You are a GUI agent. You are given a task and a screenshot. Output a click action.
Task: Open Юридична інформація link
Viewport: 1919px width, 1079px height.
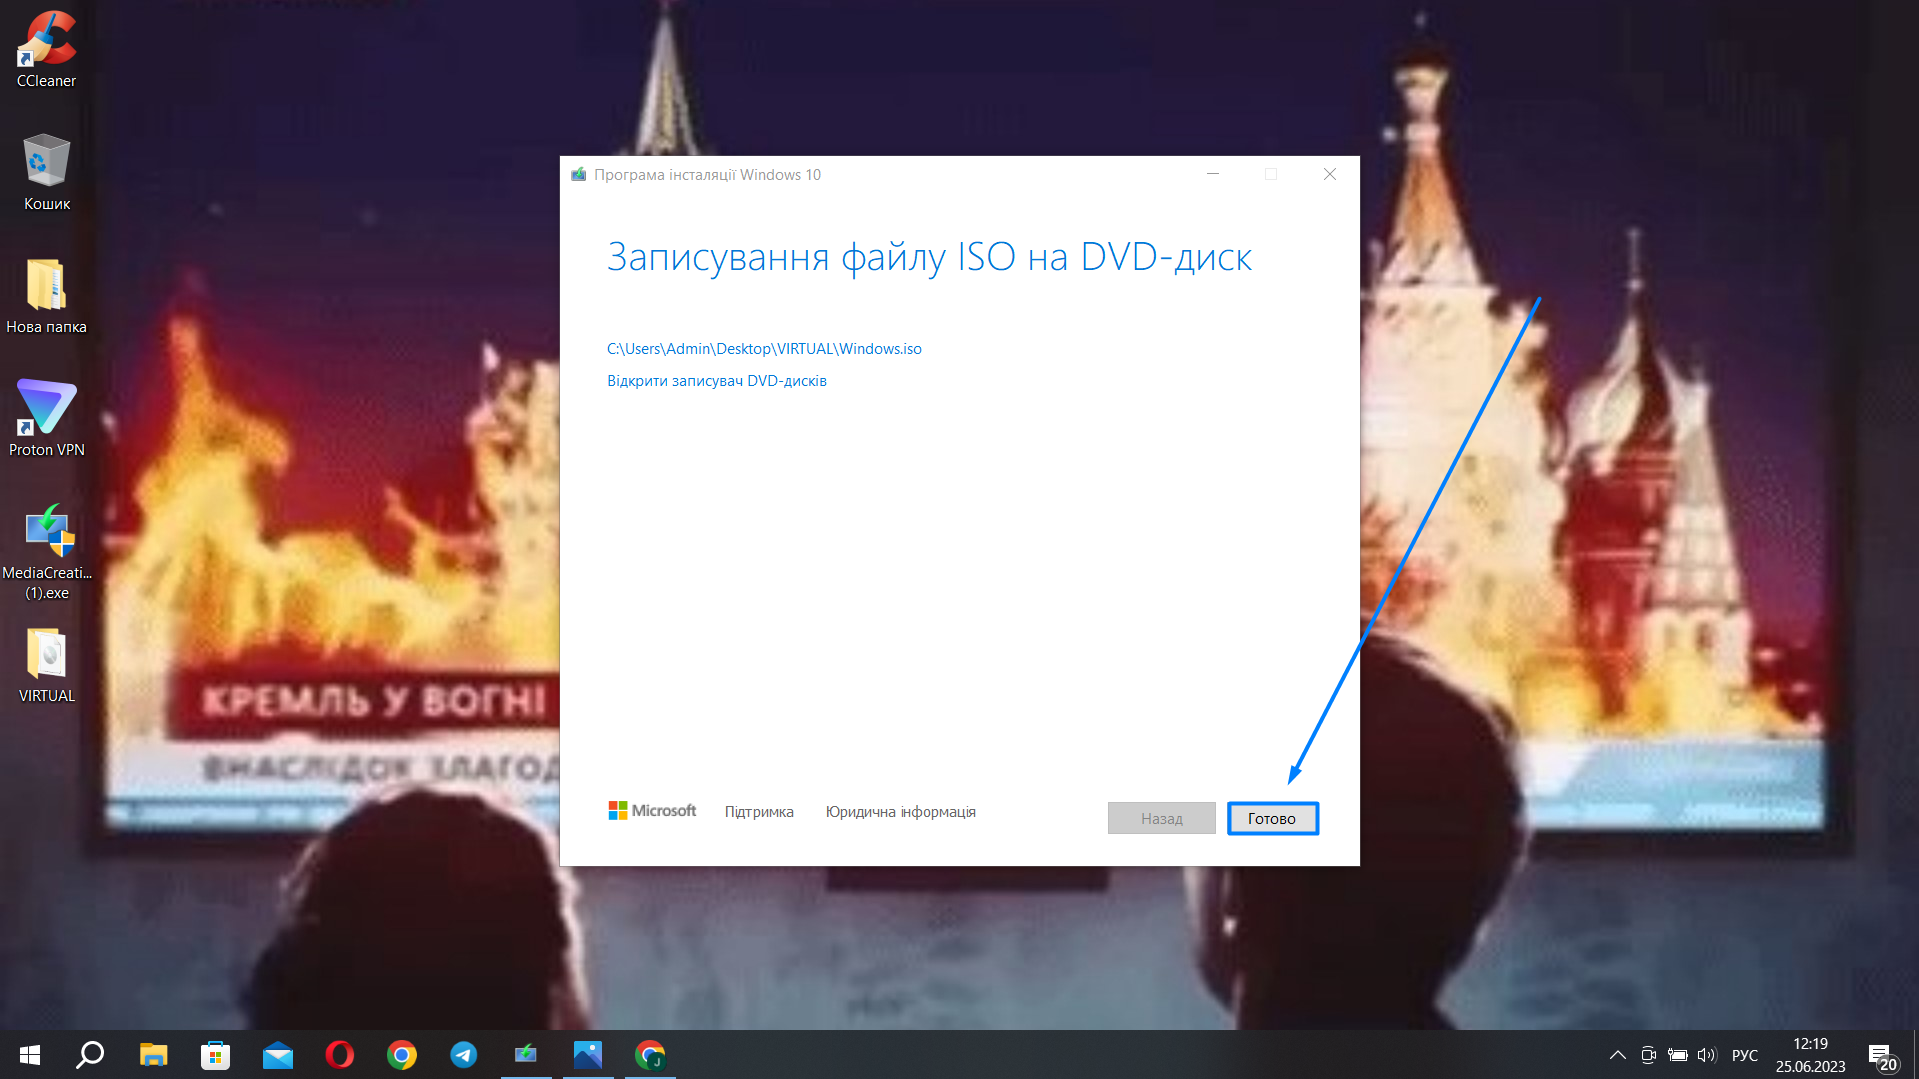click(x=900, y=811)
